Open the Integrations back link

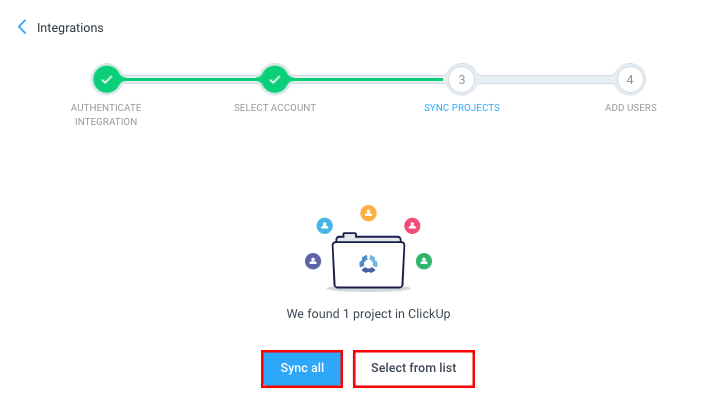(70, 28)
